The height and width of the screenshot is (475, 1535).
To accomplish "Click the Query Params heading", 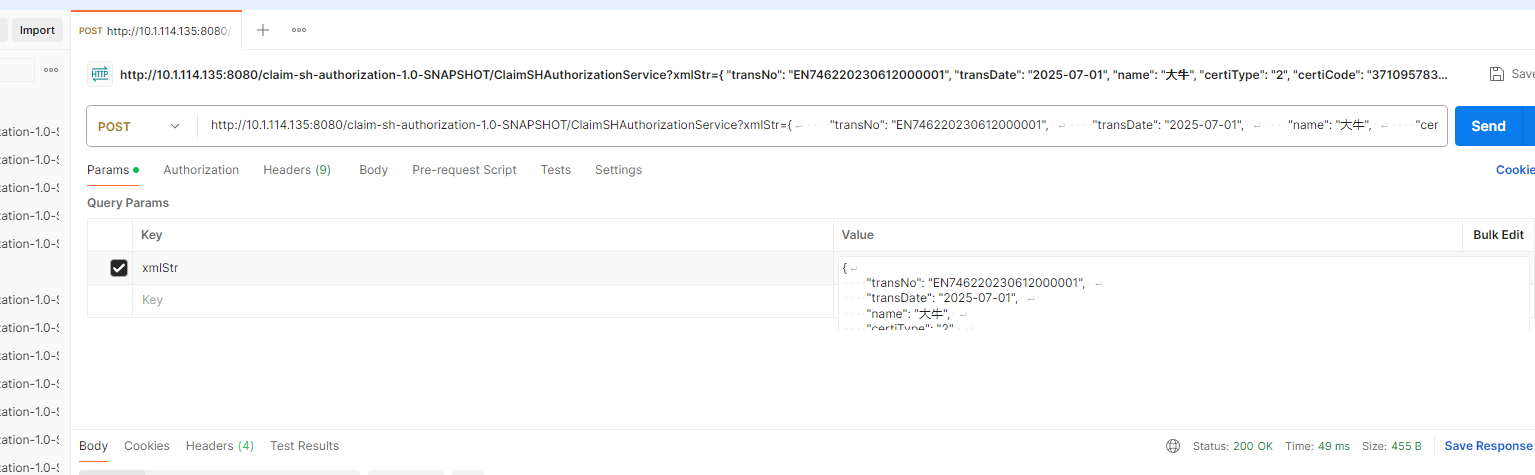I will pos(128,203).
